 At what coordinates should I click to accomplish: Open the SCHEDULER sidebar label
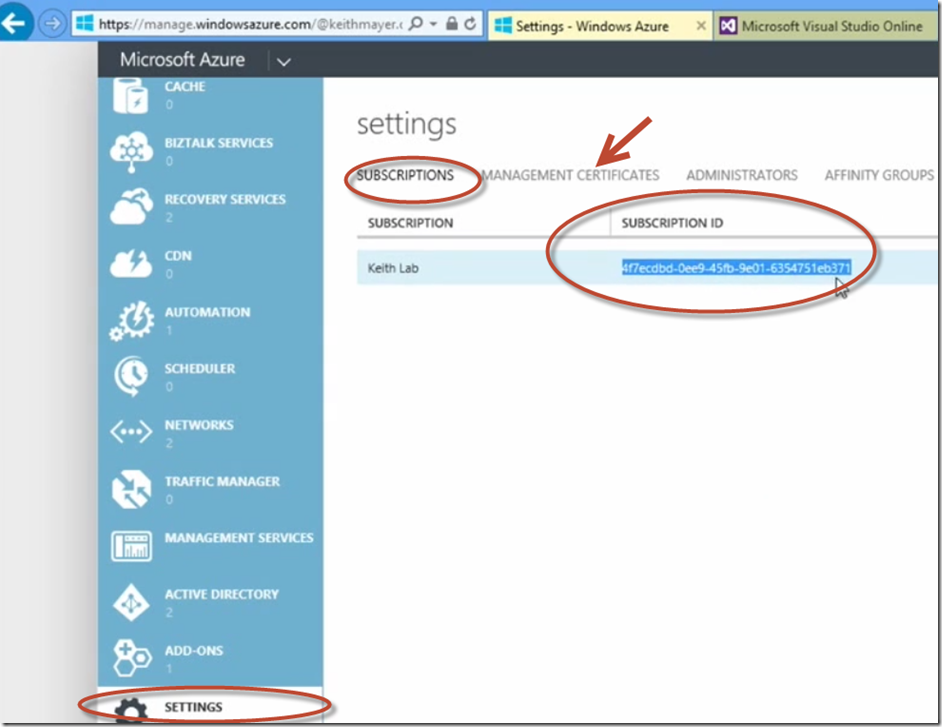tap(200, 369)
